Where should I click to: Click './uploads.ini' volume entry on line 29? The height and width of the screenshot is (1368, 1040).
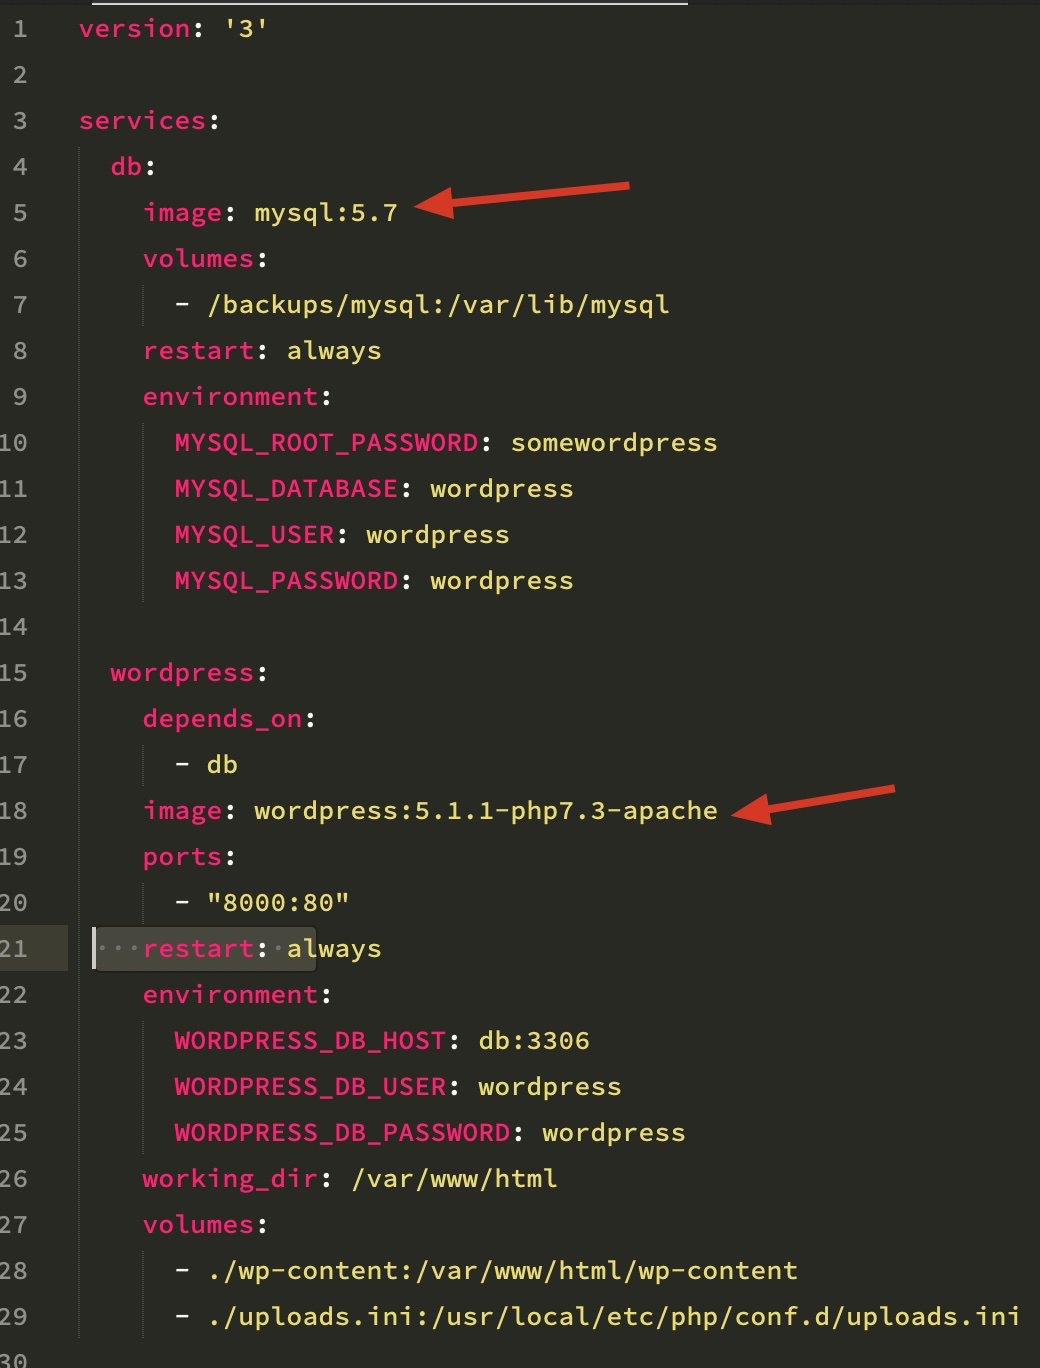614,1317
